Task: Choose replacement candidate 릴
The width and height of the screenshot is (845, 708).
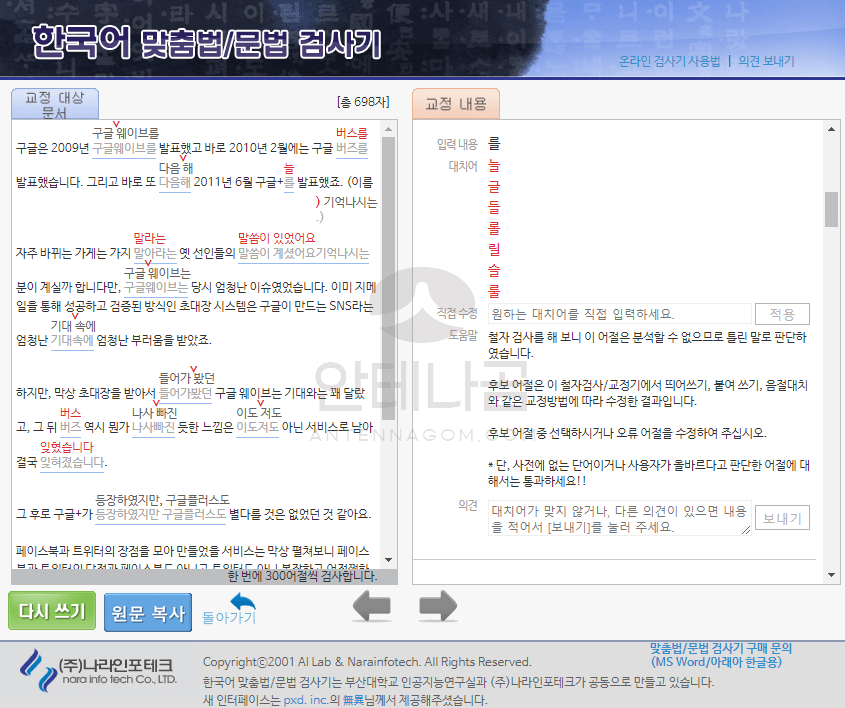Action: [x=494, y=249]
